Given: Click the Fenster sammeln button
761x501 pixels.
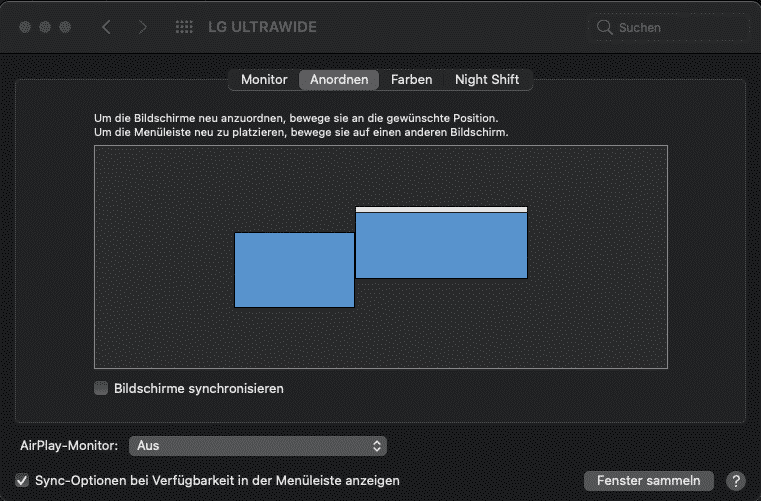Looking at the screenshot, I should [x=648, y=480].
